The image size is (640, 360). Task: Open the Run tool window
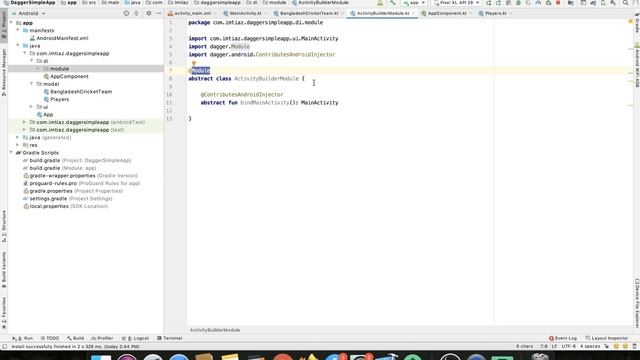pos(23,338)
